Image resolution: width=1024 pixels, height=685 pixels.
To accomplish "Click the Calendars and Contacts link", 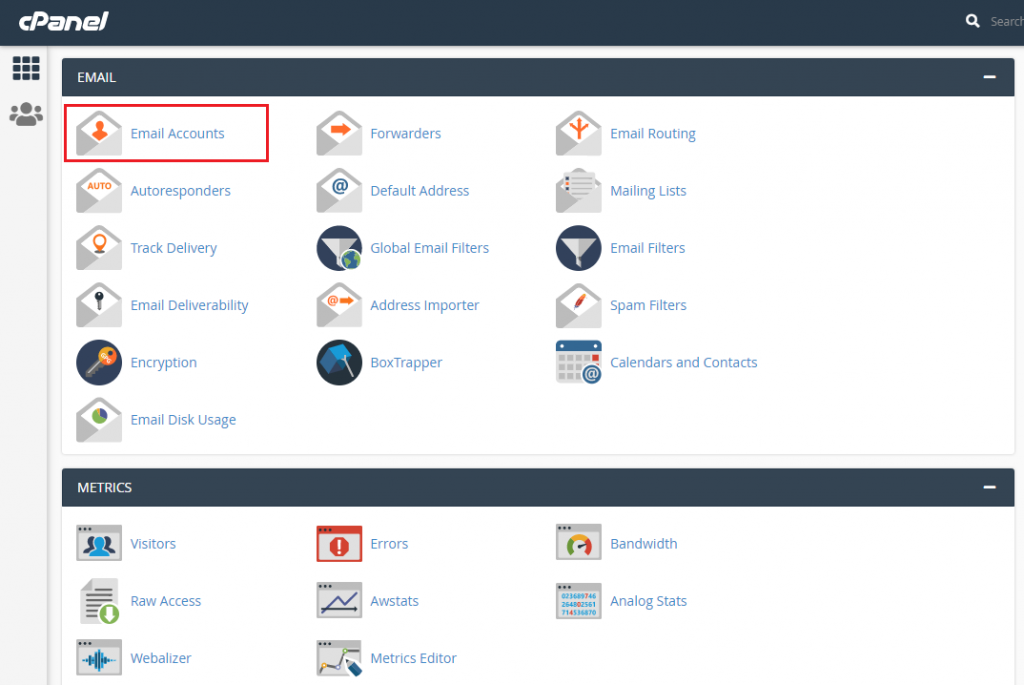I will (x=684, y=362).
